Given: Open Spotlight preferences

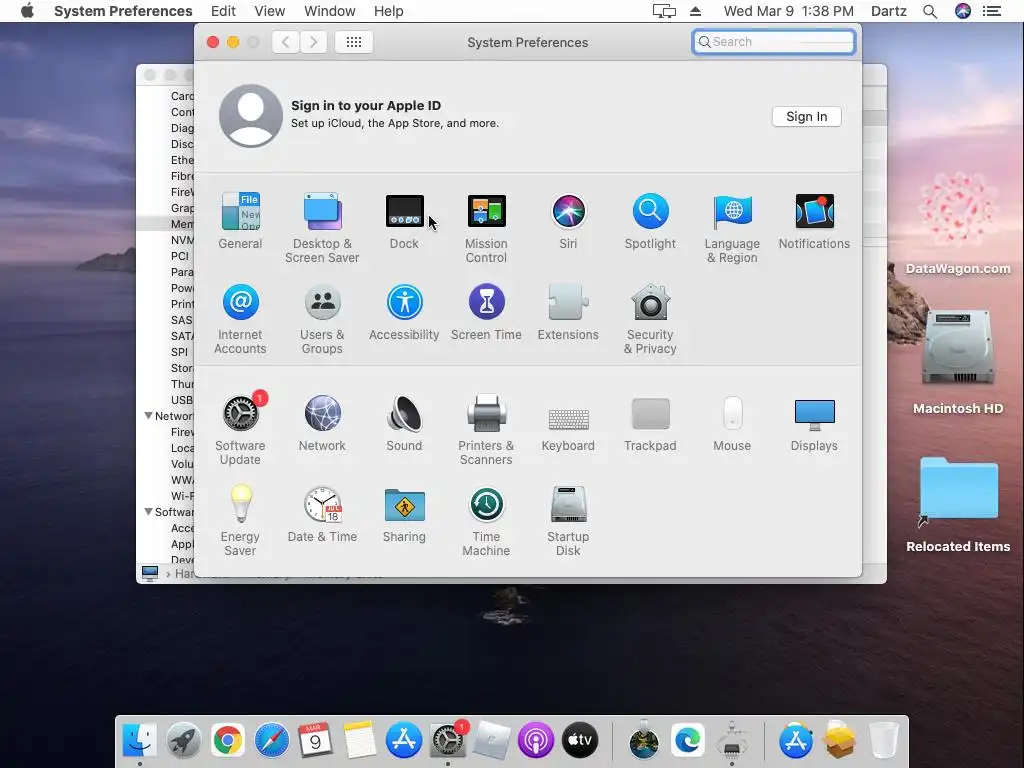Looking at the screenshot, I should (x=650, y=220).
